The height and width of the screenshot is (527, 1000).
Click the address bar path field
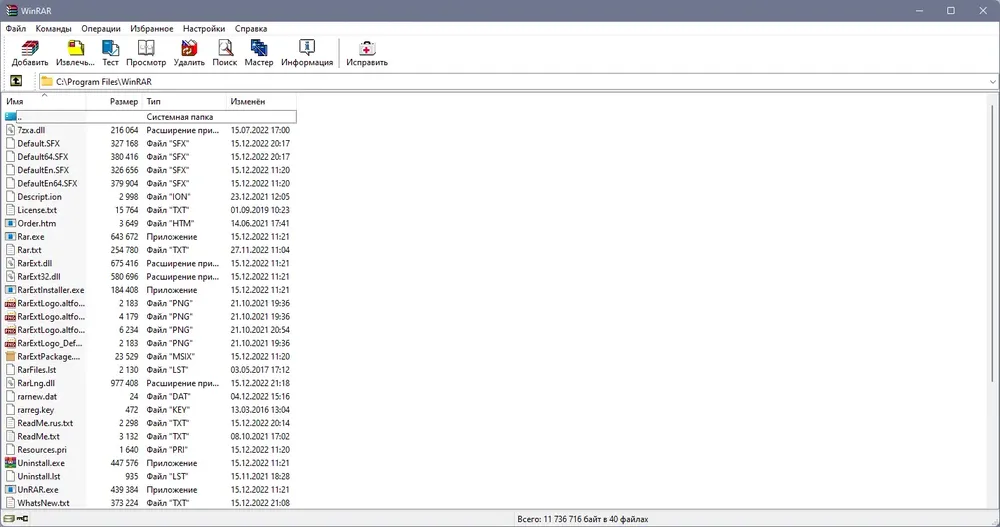coord(500,81)
